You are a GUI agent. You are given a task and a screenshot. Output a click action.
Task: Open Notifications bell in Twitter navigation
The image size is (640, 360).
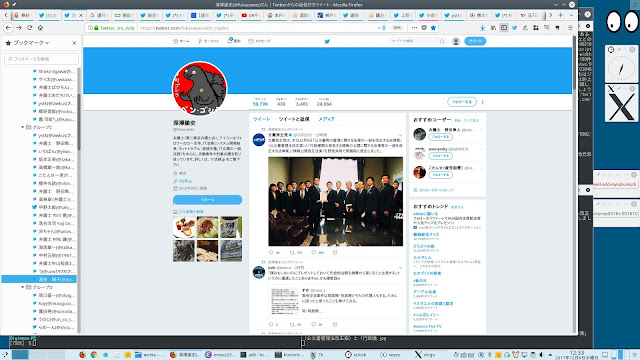click(x=233, y=41)
